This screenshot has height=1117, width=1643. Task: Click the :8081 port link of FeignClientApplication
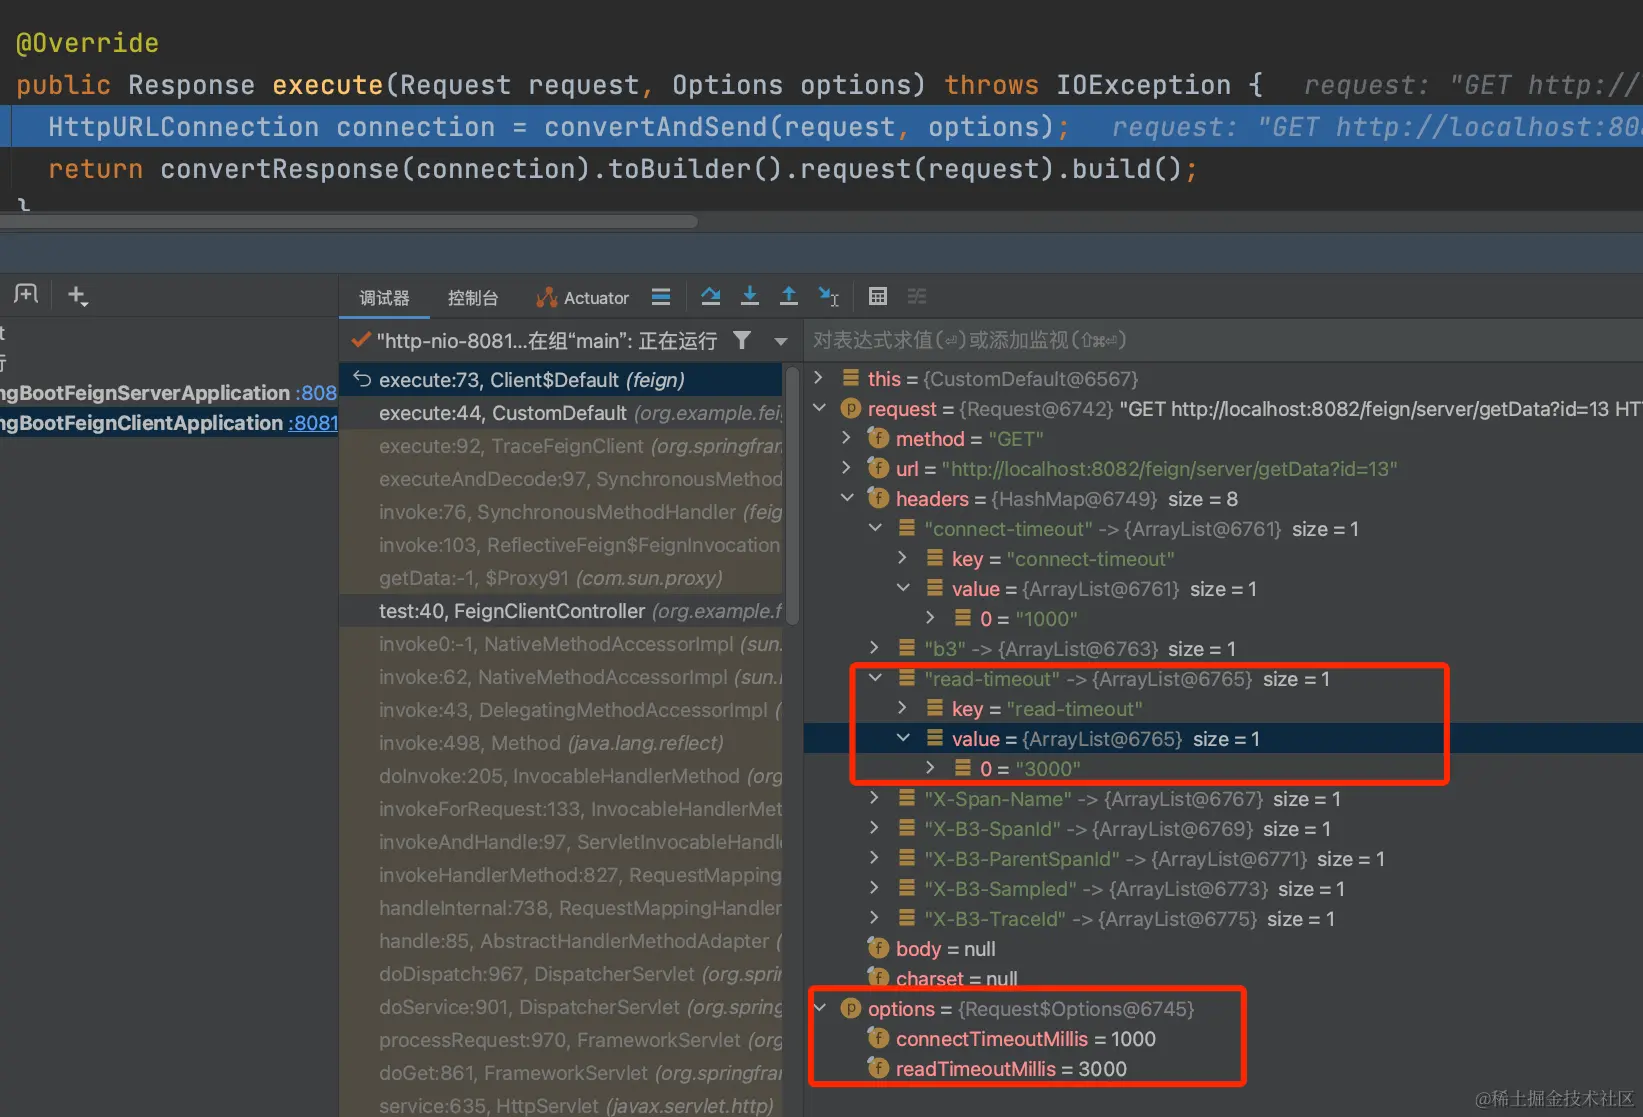(x=313, y=423)
